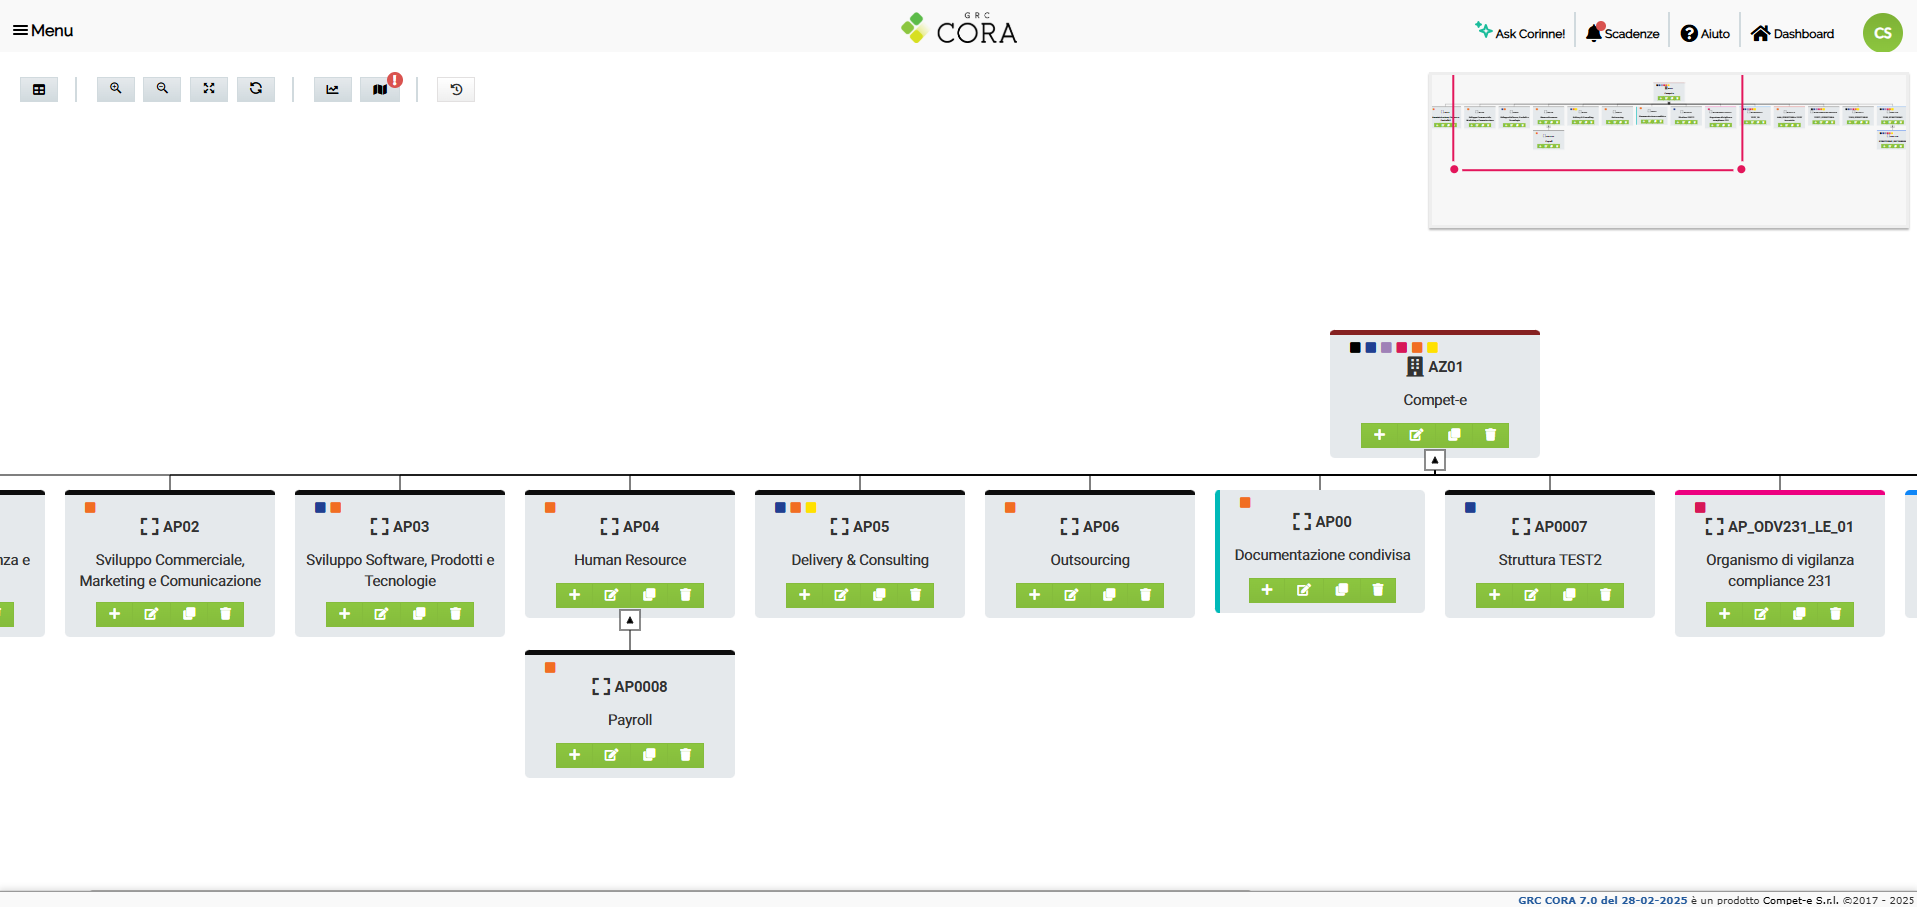Edit the Human Resource AP04 node

611,595
